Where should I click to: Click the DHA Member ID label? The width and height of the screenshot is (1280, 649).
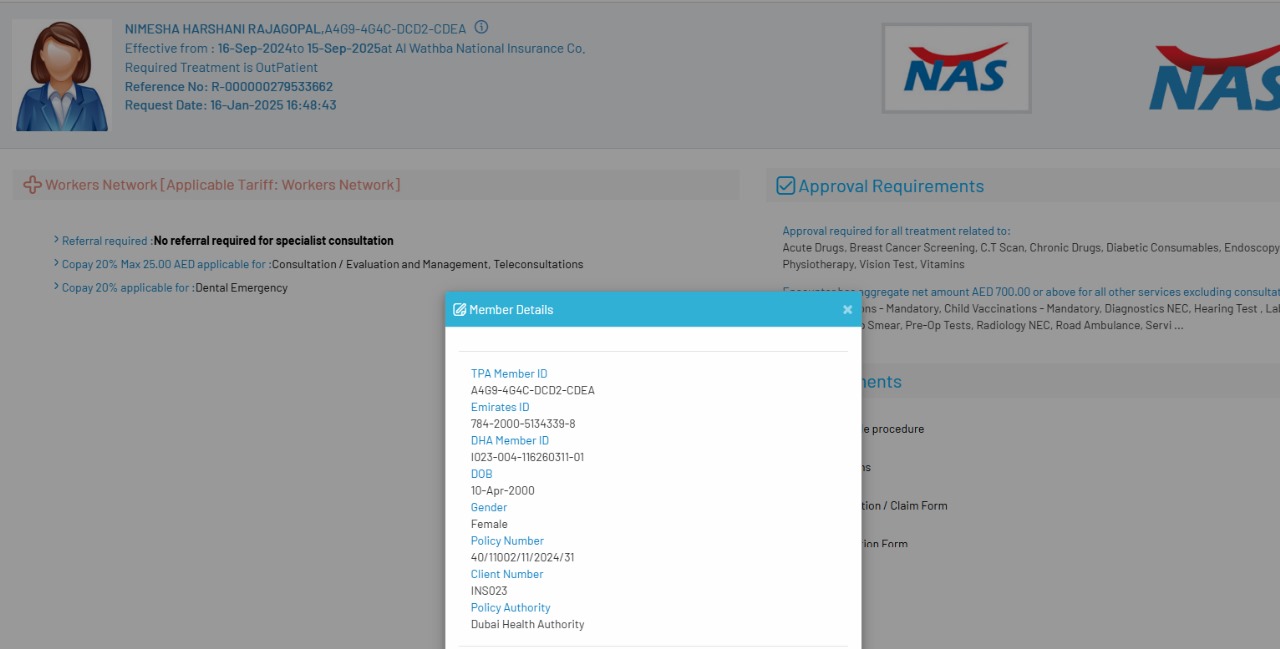[x=510, y=440]
